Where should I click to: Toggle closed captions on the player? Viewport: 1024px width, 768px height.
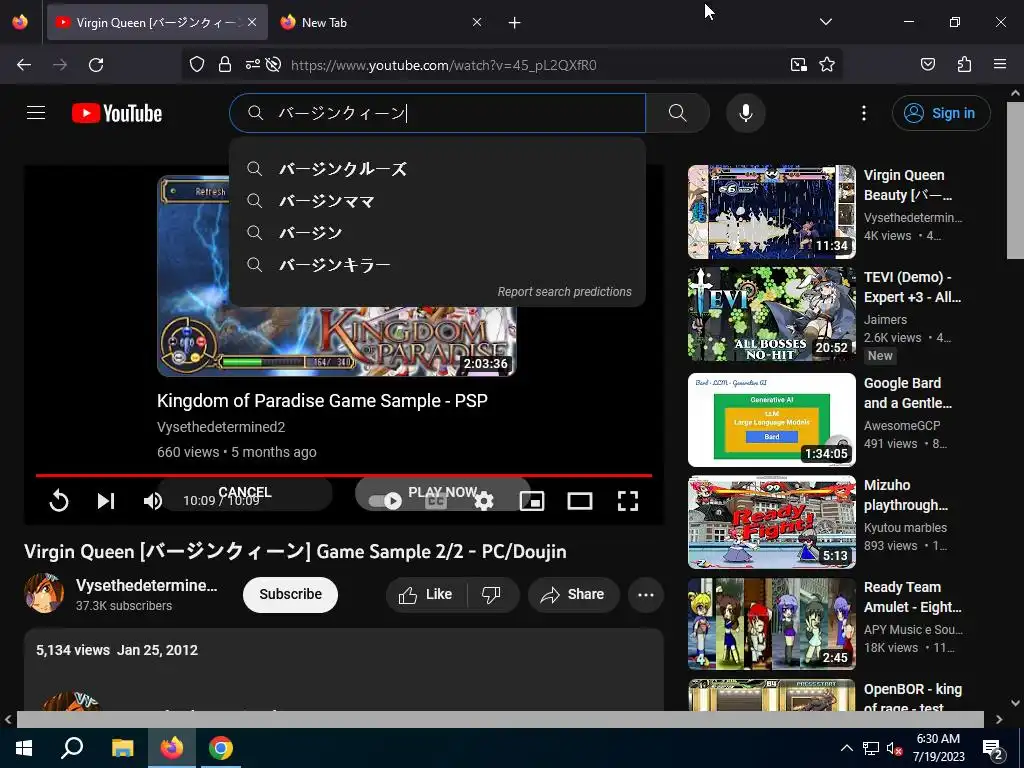pos(436,501)
